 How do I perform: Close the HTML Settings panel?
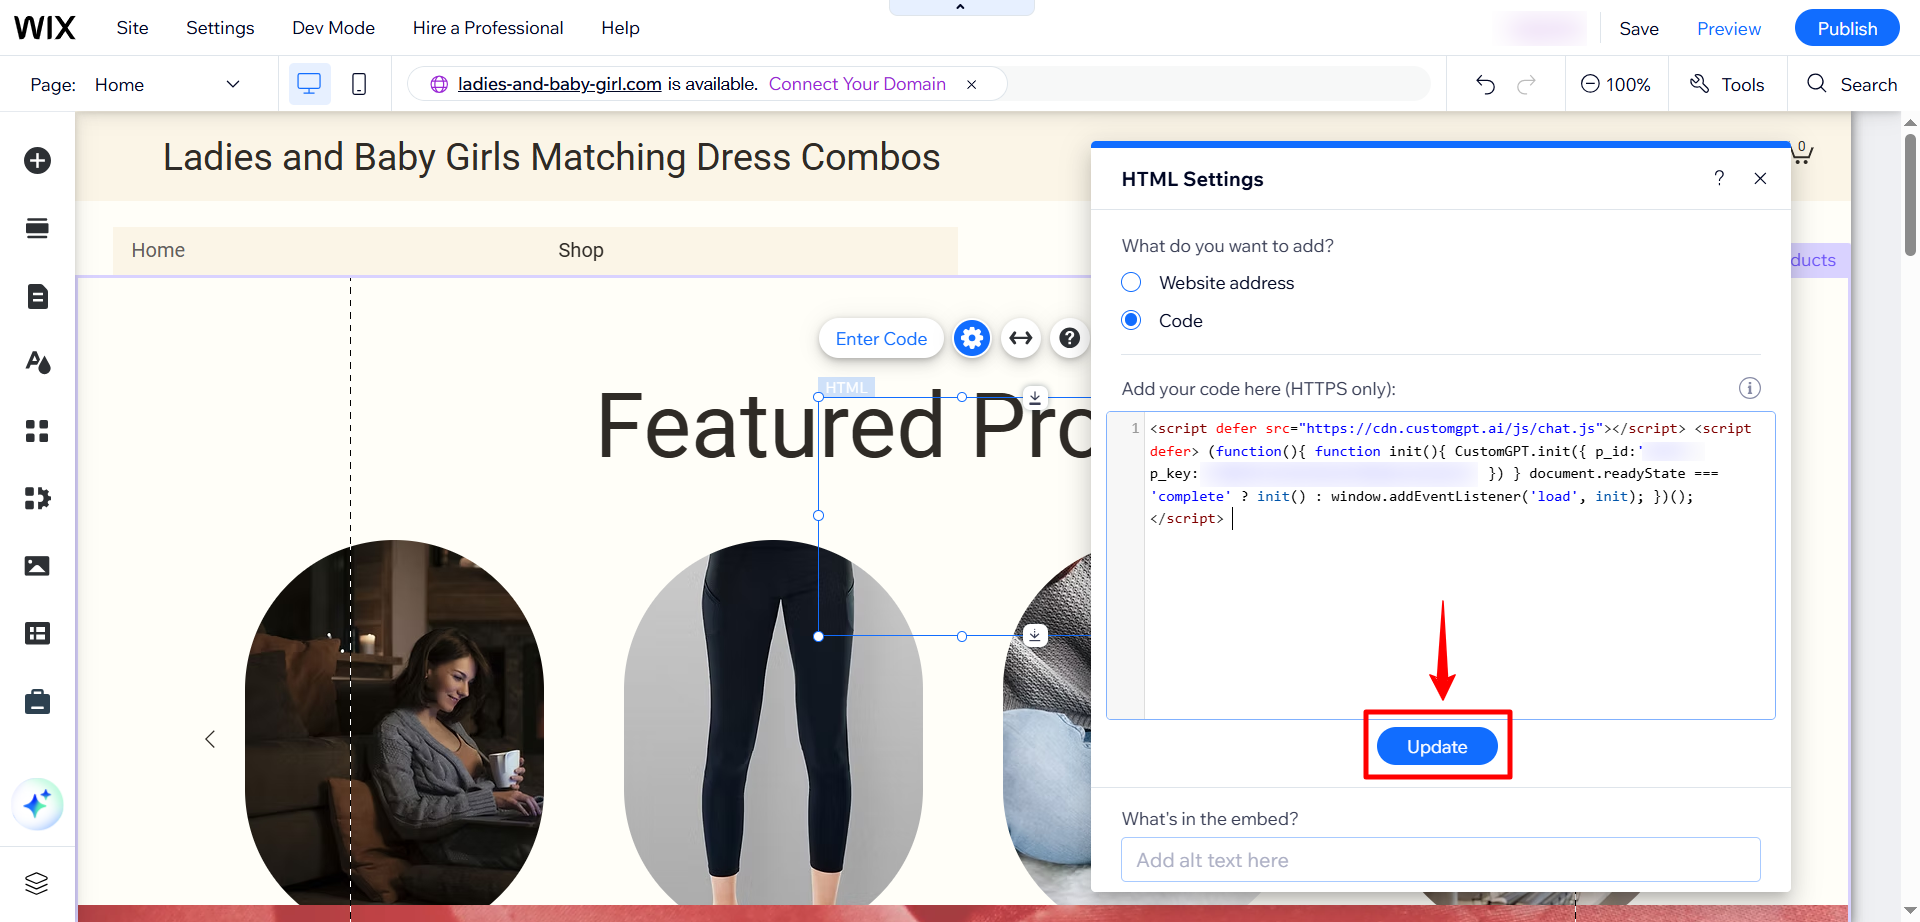pyautogui.click(x=1760, y=178)
